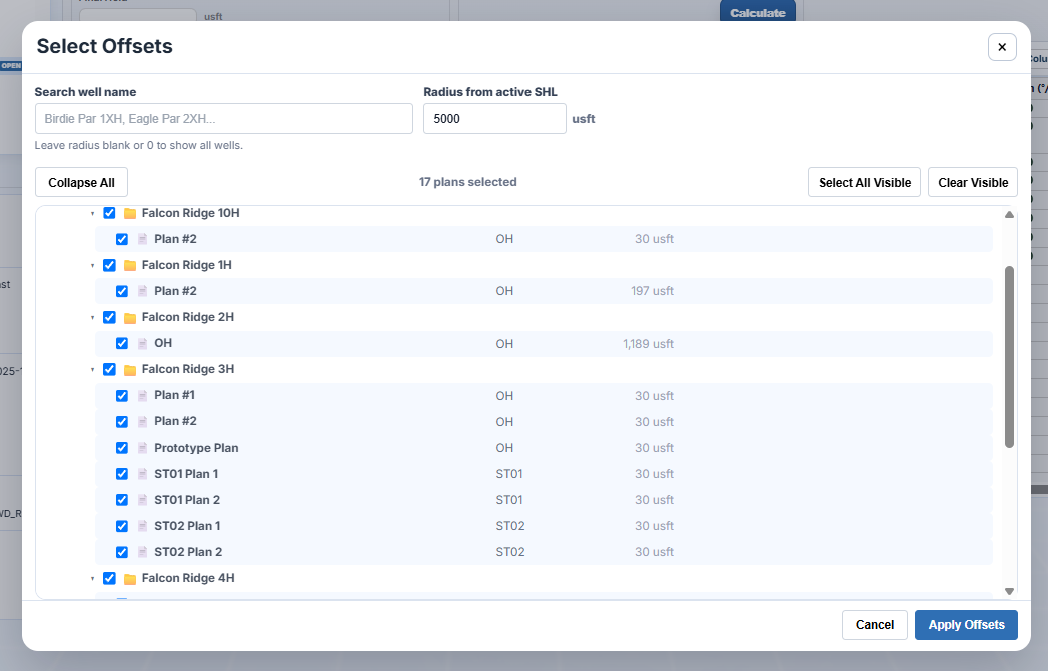The height and width of the screenshot is (671, 1048).
Task: Close the Select Offsets dialog with X
Action: [x=1002, y=47]
